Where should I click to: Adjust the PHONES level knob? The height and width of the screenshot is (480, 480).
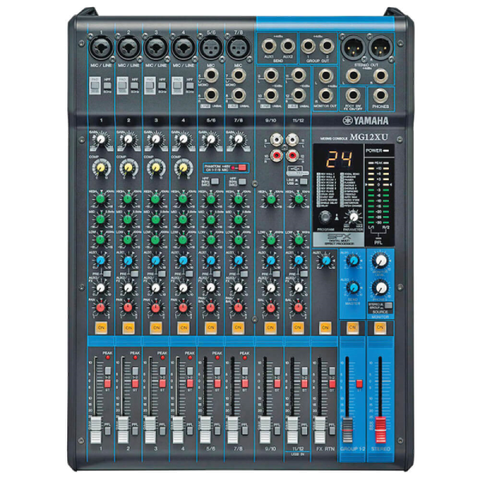[x=380, y=287]
